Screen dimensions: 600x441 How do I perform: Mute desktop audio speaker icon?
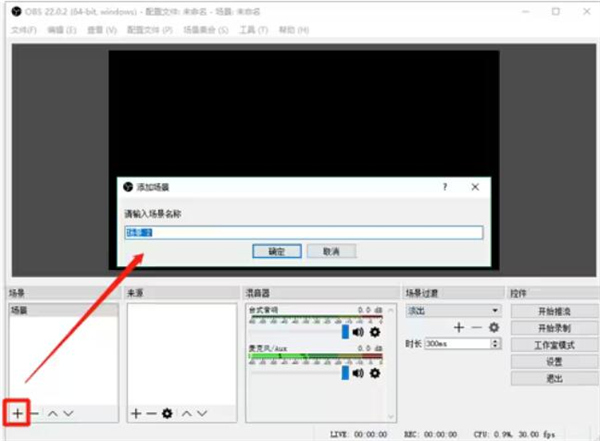point(358,332)
